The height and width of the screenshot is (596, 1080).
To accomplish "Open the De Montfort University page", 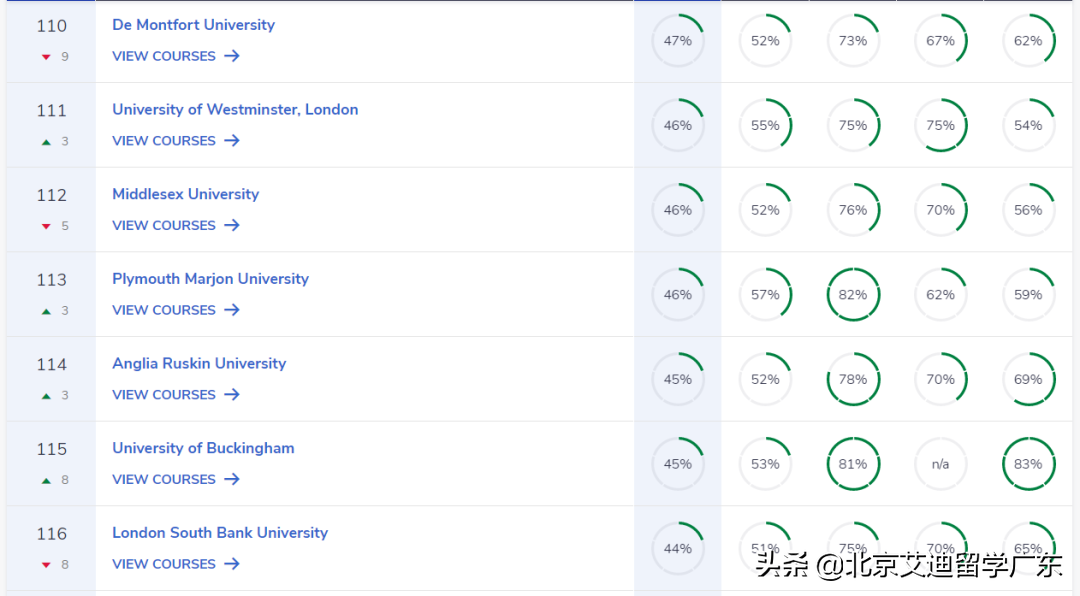I will 193,24.
